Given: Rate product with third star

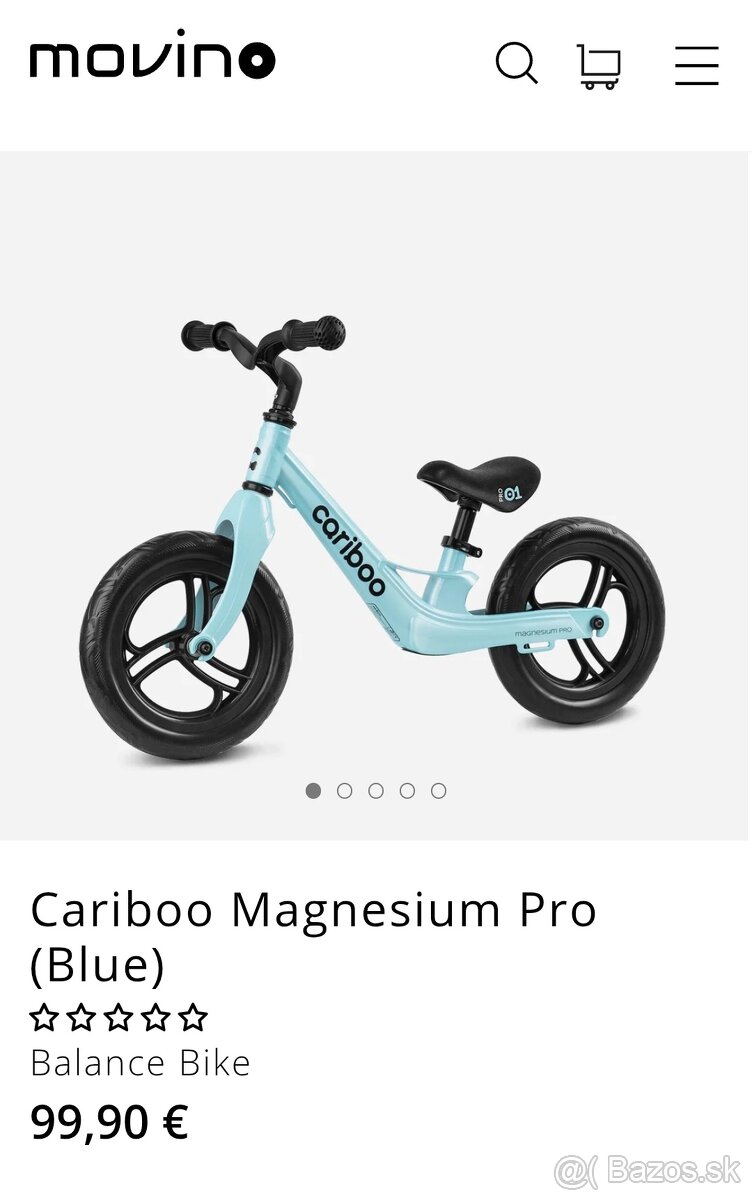Looking at the screenshot, I should click(x=118, y=1018).
